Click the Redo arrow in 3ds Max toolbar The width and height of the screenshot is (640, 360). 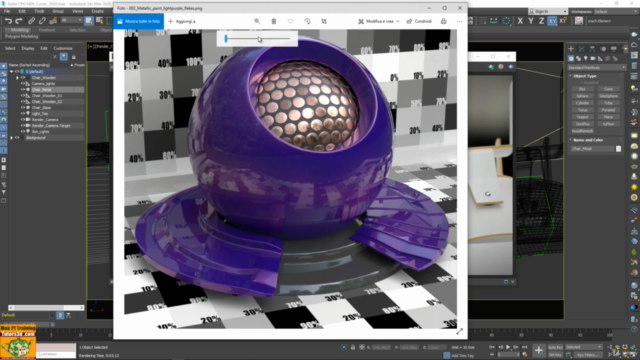[x=19, y=21]
